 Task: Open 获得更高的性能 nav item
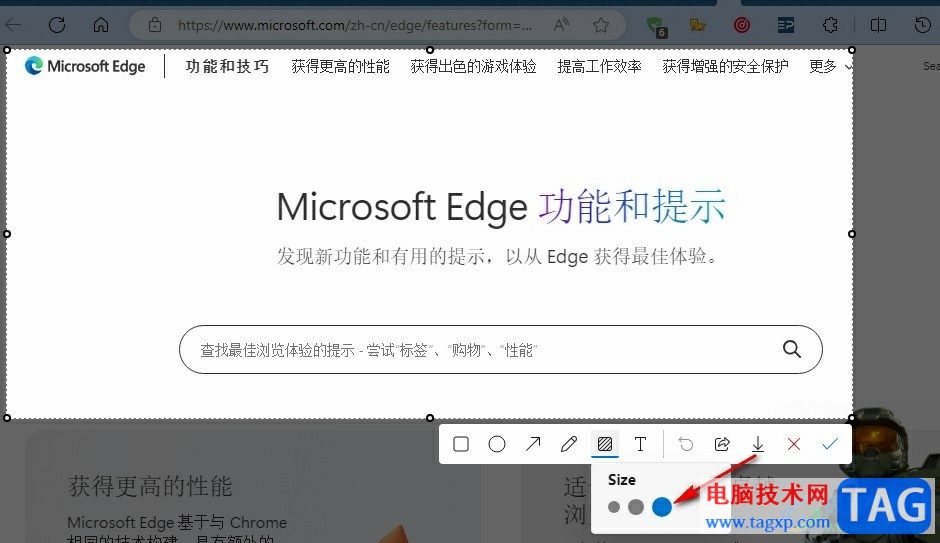(x=341, y=66)
